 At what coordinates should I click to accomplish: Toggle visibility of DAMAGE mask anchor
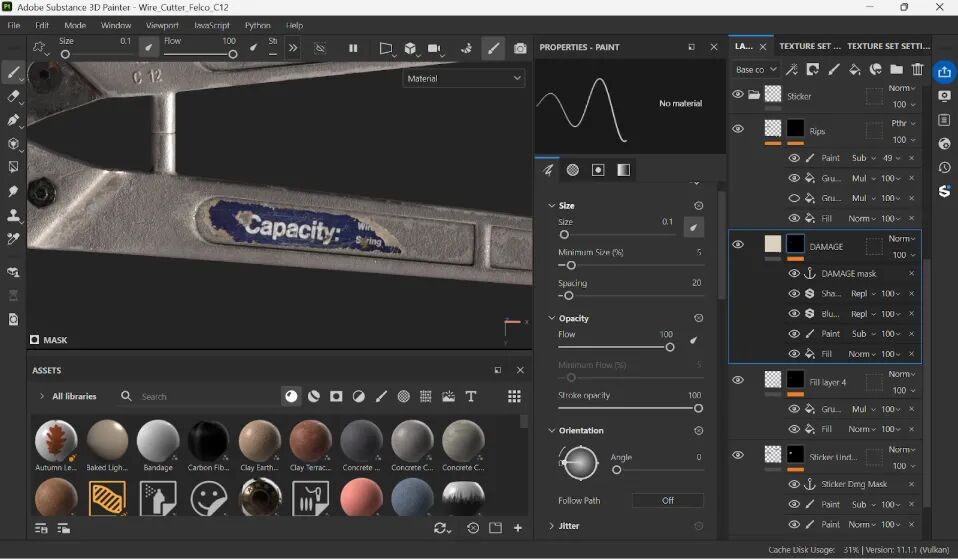(x=794, y=274)
